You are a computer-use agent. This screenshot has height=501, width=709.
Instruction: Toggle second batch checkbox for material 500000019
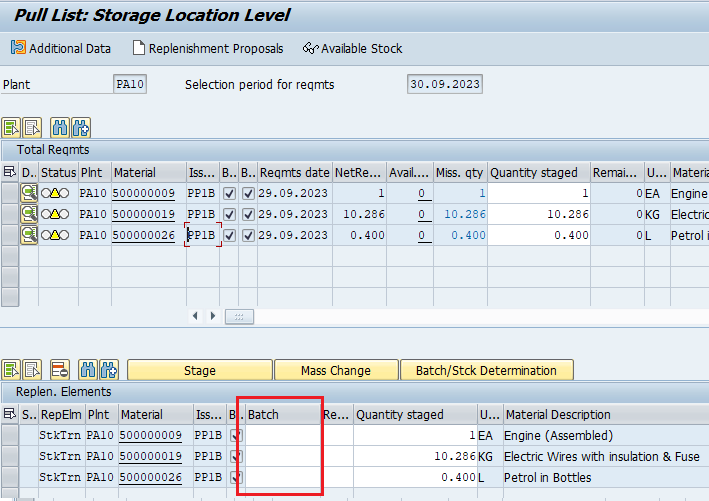click(248, 214)
